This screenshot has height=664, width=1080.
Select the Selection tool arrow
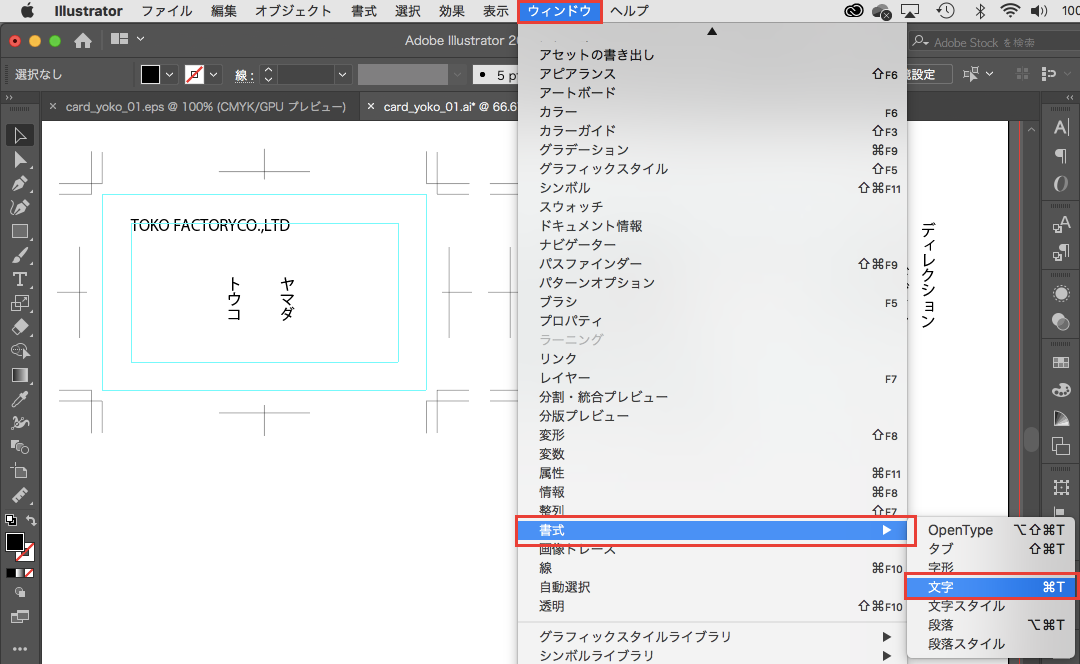[x=19, y=135]
